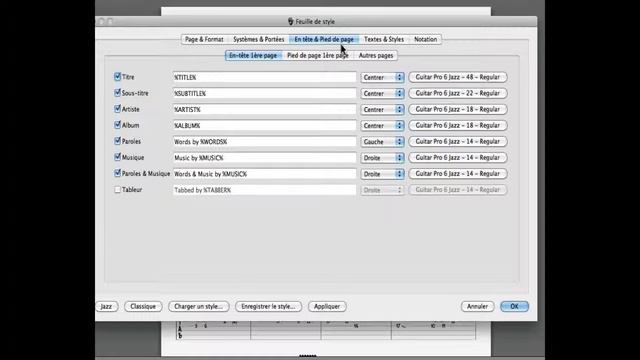Switch to Page & Format tab
The height and width of the screenshot is (360, 640).
(204, 39)
